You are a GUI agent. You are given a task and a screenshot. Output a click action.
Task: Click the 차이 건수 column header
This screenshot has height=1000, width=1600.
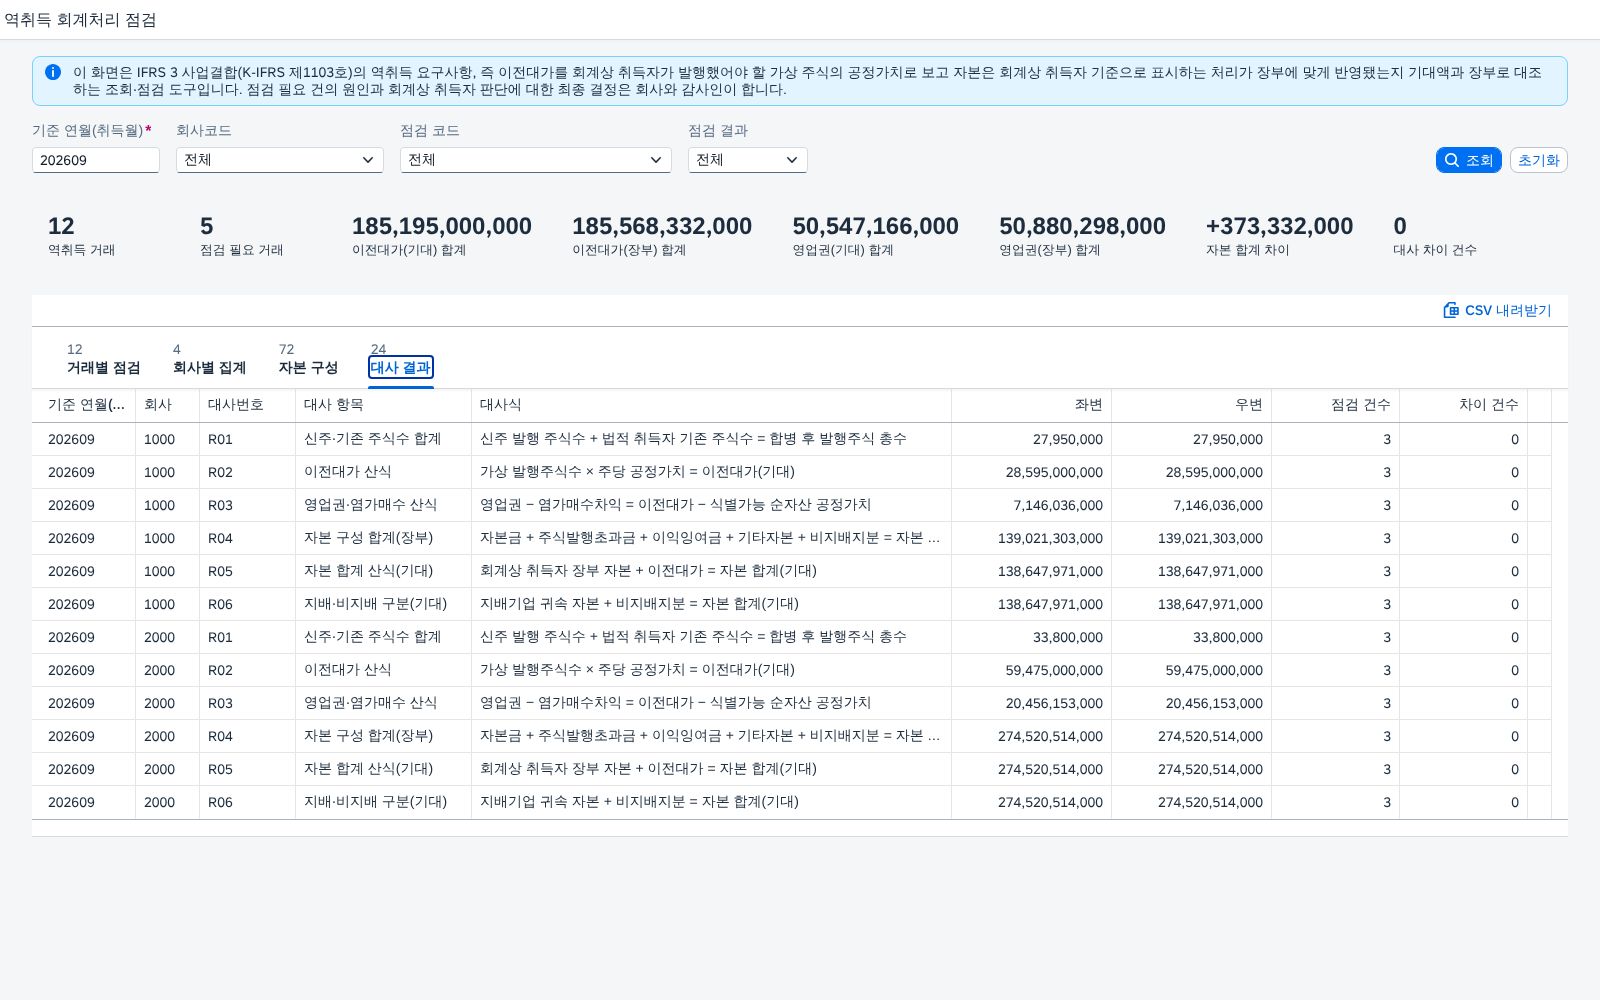pos(1463,405)
